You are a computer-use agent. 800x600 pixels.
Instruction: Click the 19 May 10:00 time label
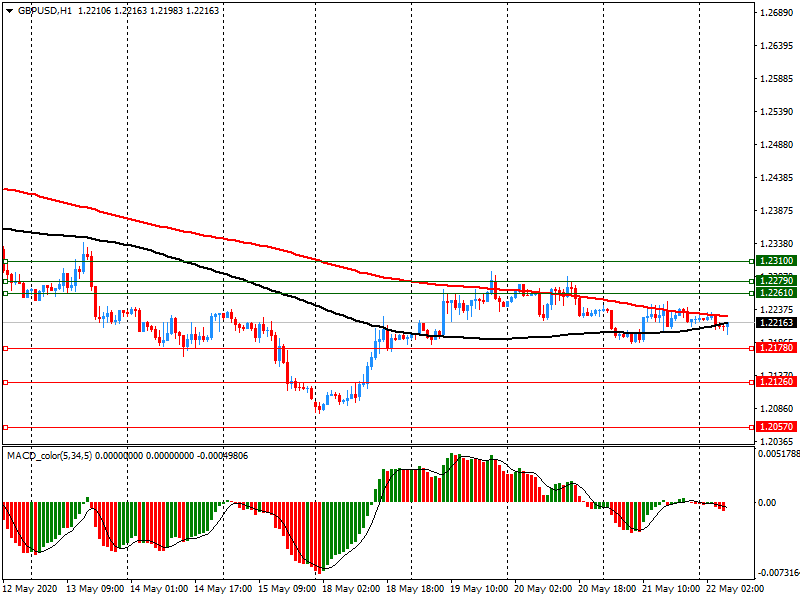pyautogui.click(x=479, y=588)
